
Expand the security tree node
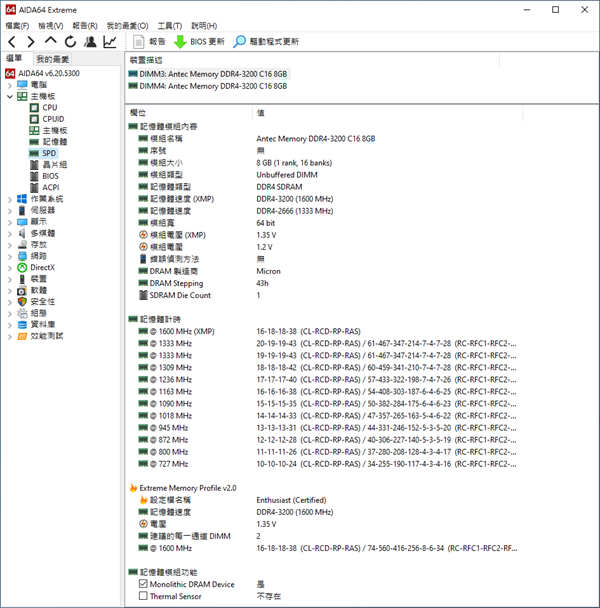[x=10, y=302]
